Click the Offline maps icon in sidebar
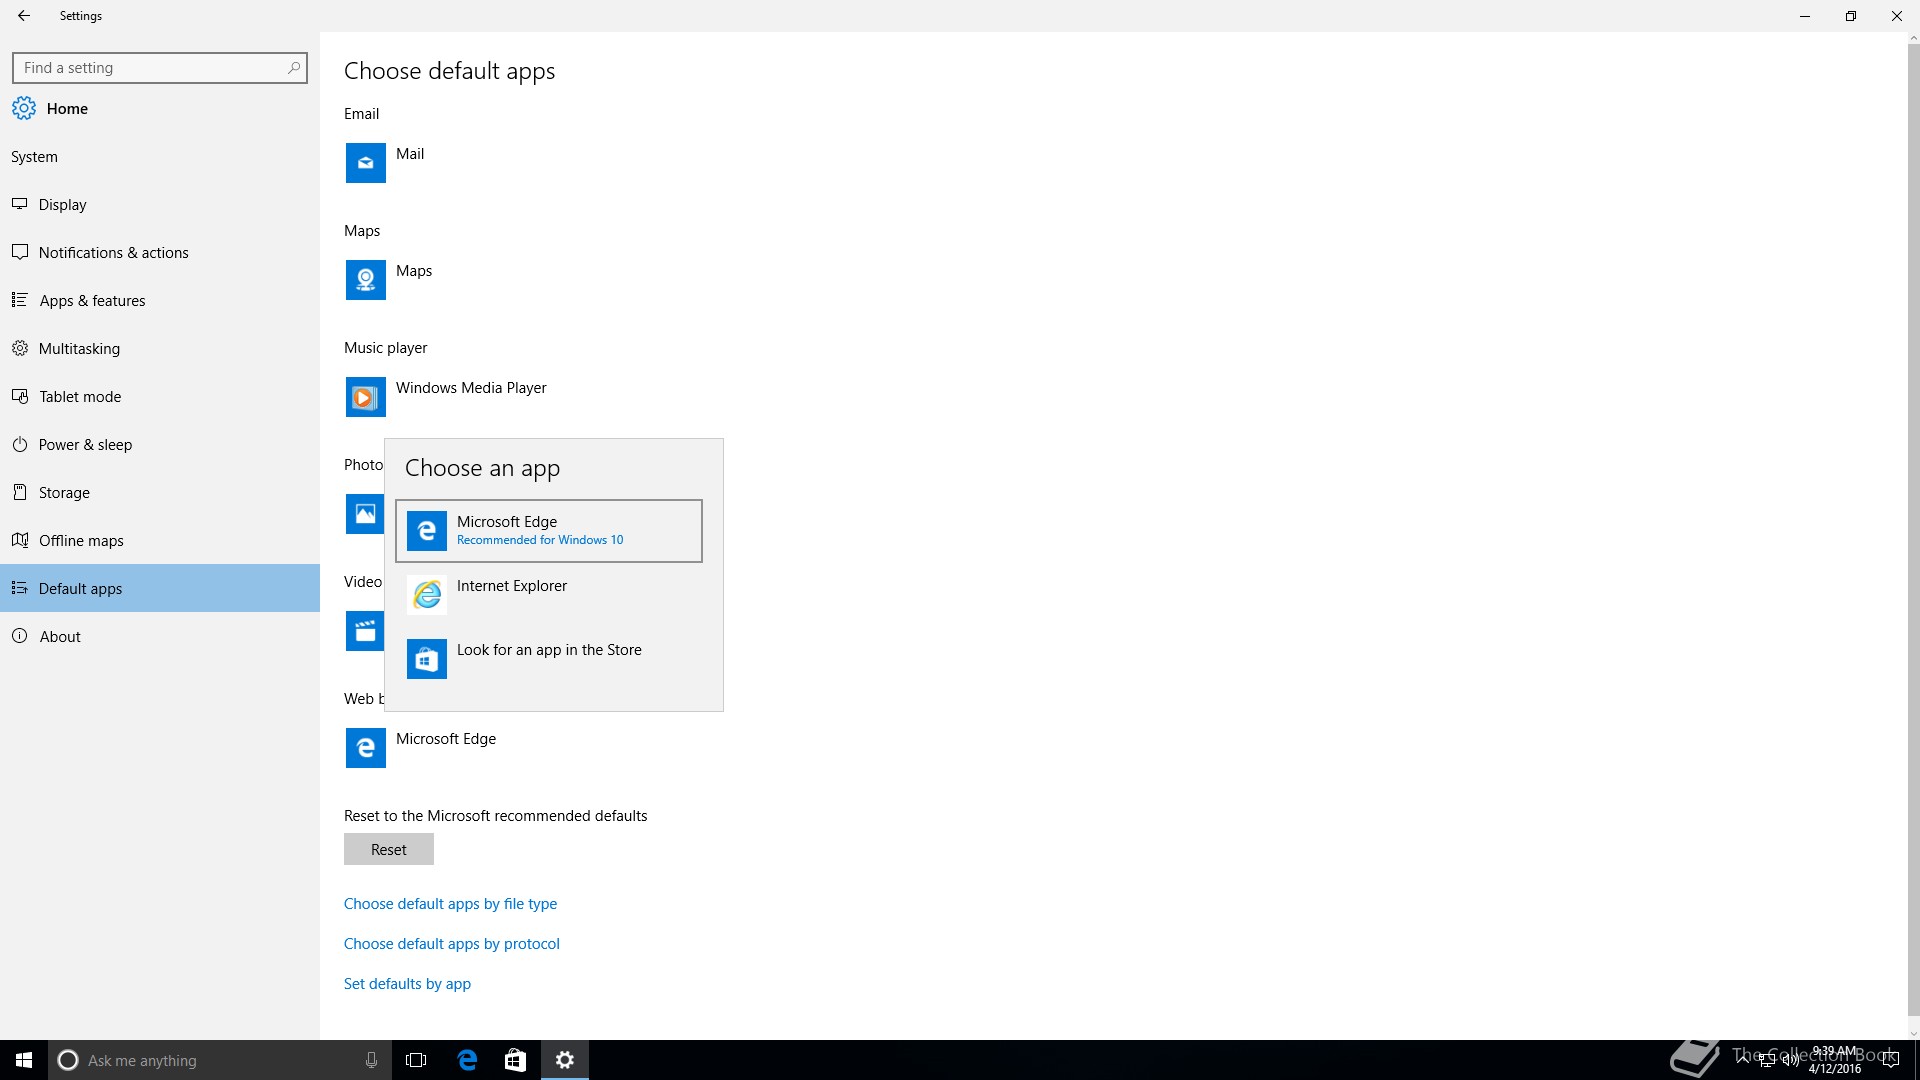The height and width of the screenshot is (1080, 1920). pos(20,540)
